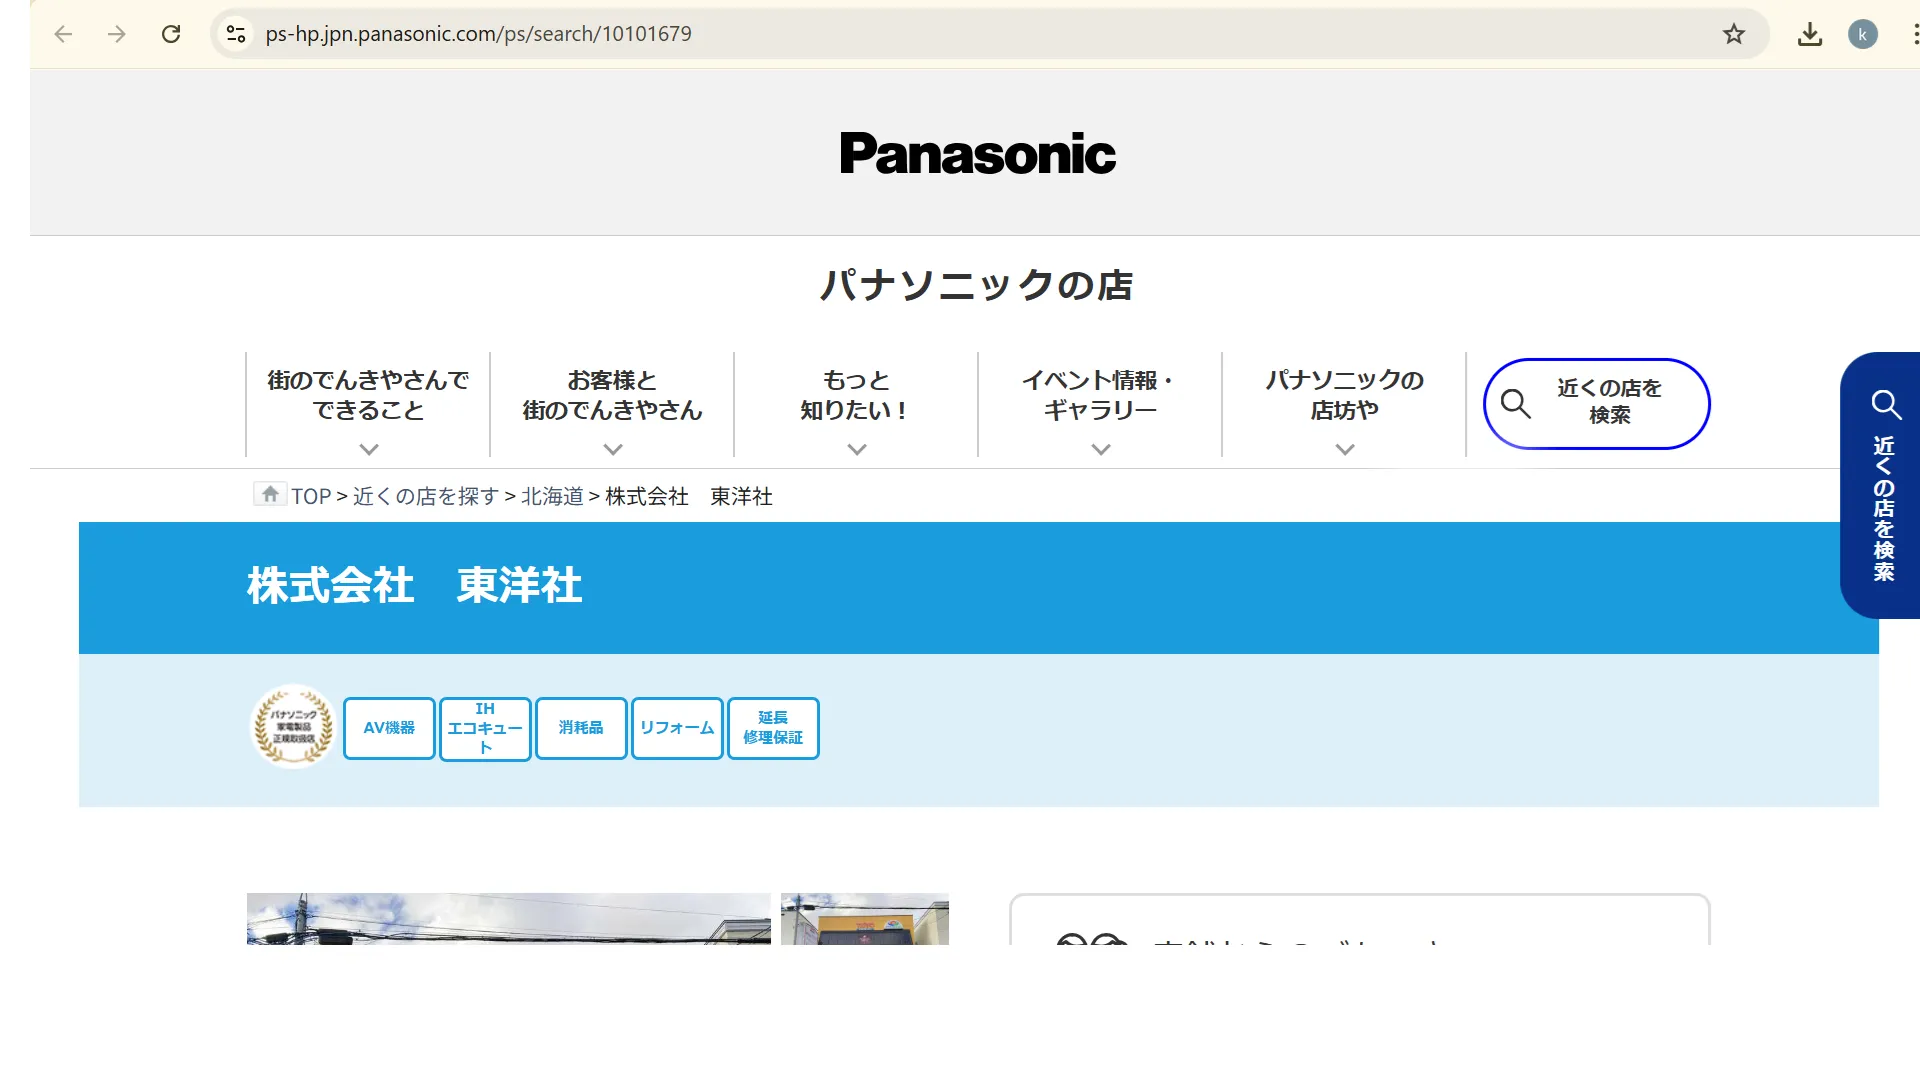This screenshot has height=1080, width=1920.
Task: Click the browser forward arrow
Action: [117, 34]
